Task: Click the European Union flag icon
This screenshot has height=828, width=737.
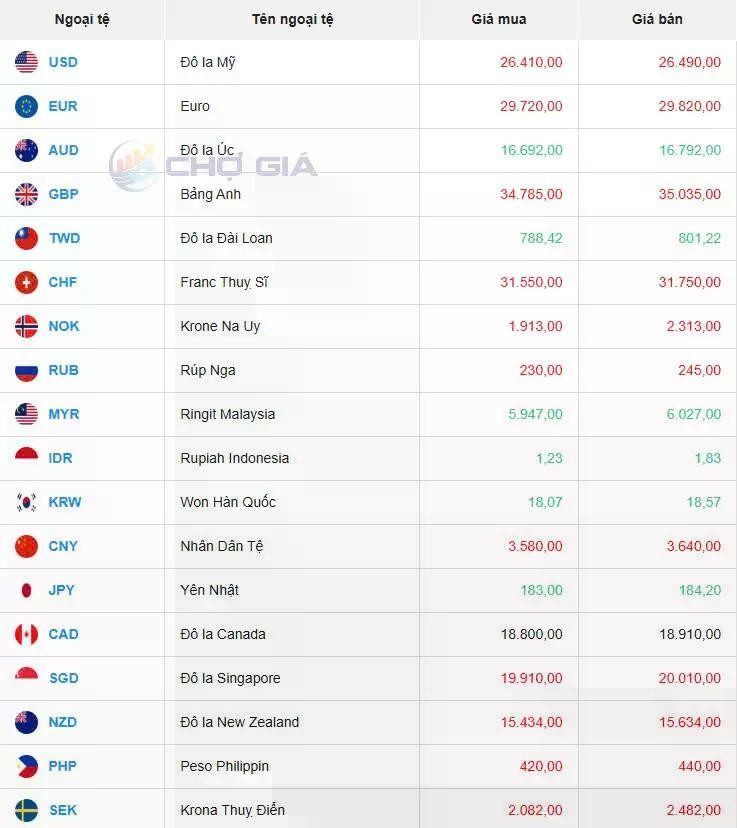Action: 26,106
